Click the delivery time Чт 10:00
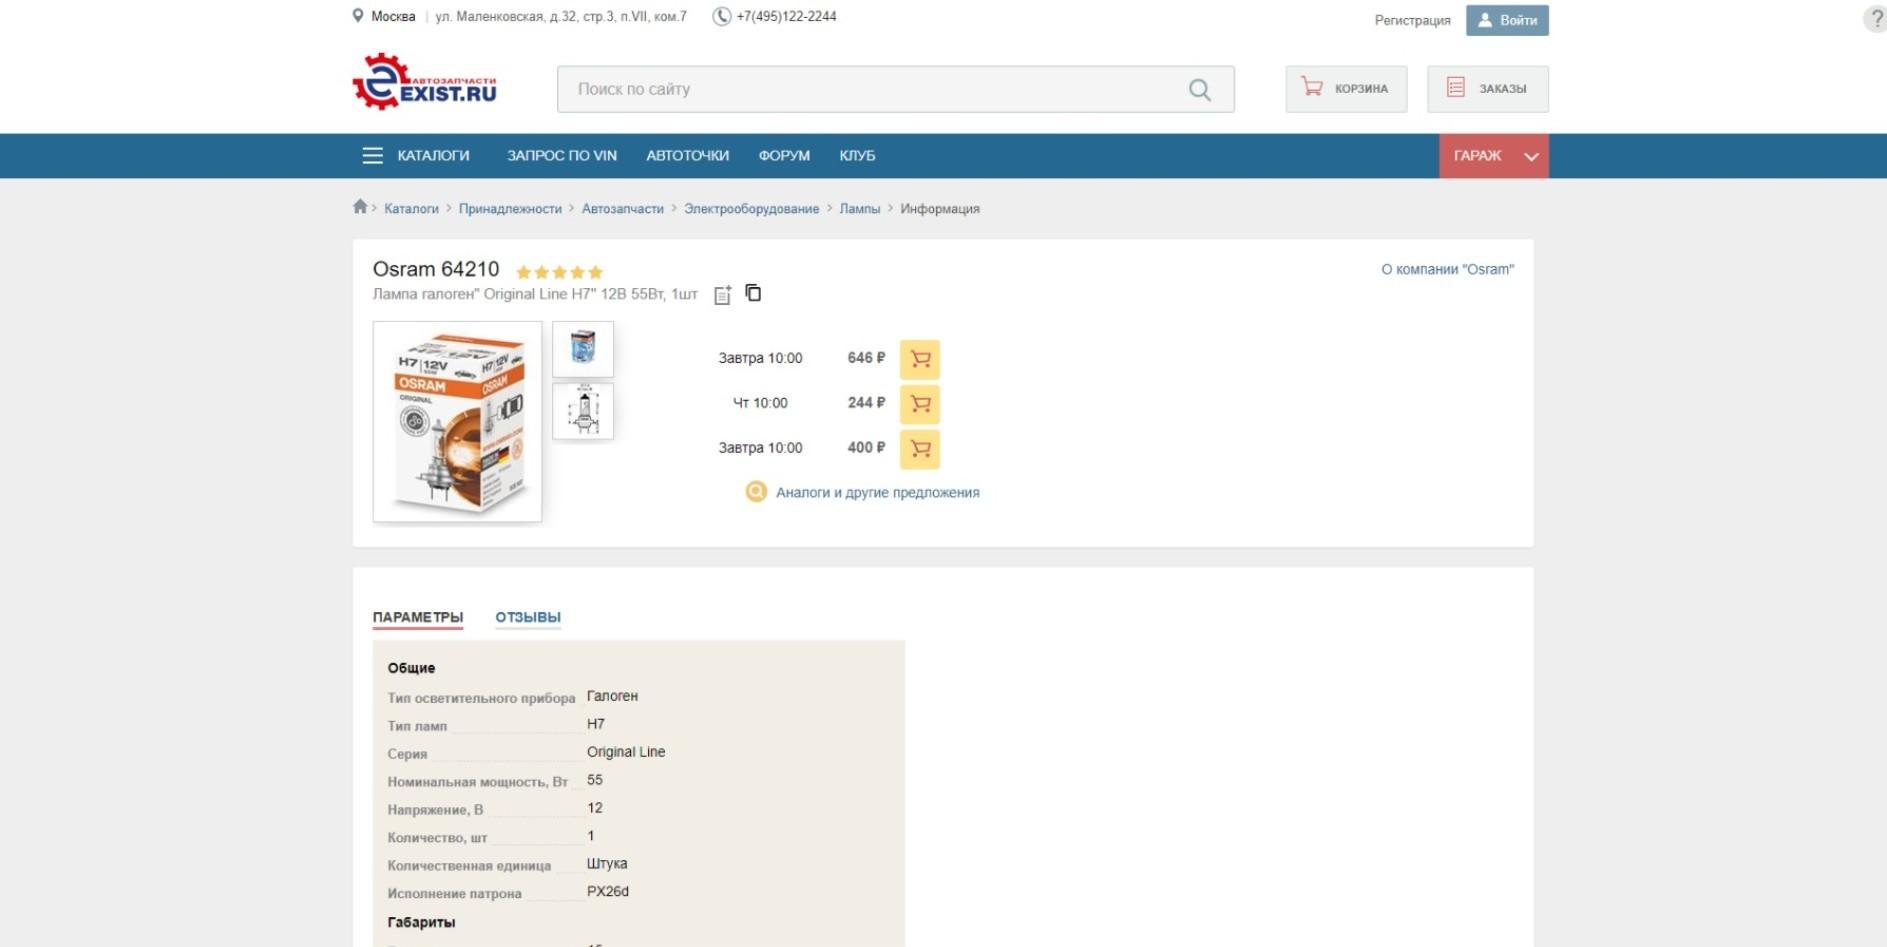Image resolution: width=1887 pixels, height=947 pixels. 760,403
